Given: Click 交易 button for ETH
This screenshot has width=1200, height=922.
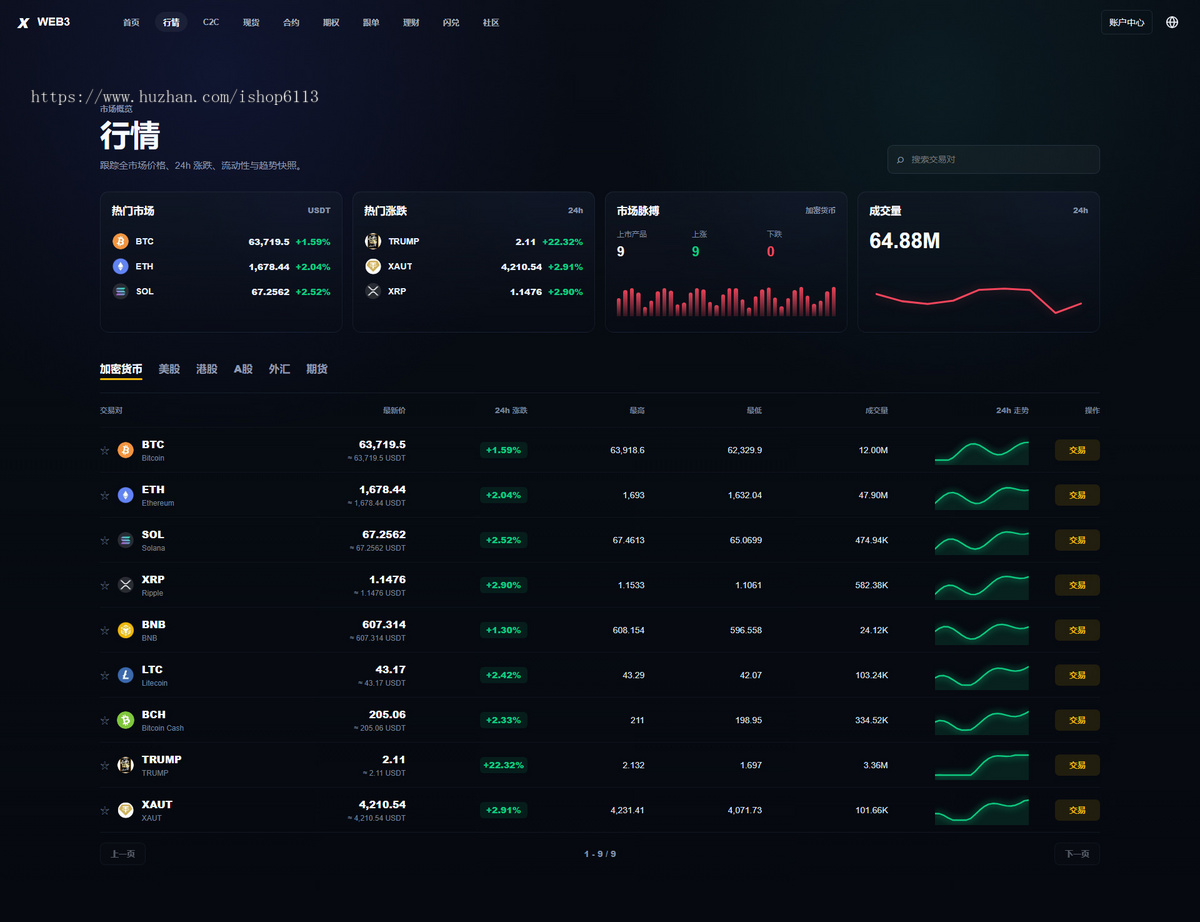Looking at the screenshot, I should [1077, 495].
